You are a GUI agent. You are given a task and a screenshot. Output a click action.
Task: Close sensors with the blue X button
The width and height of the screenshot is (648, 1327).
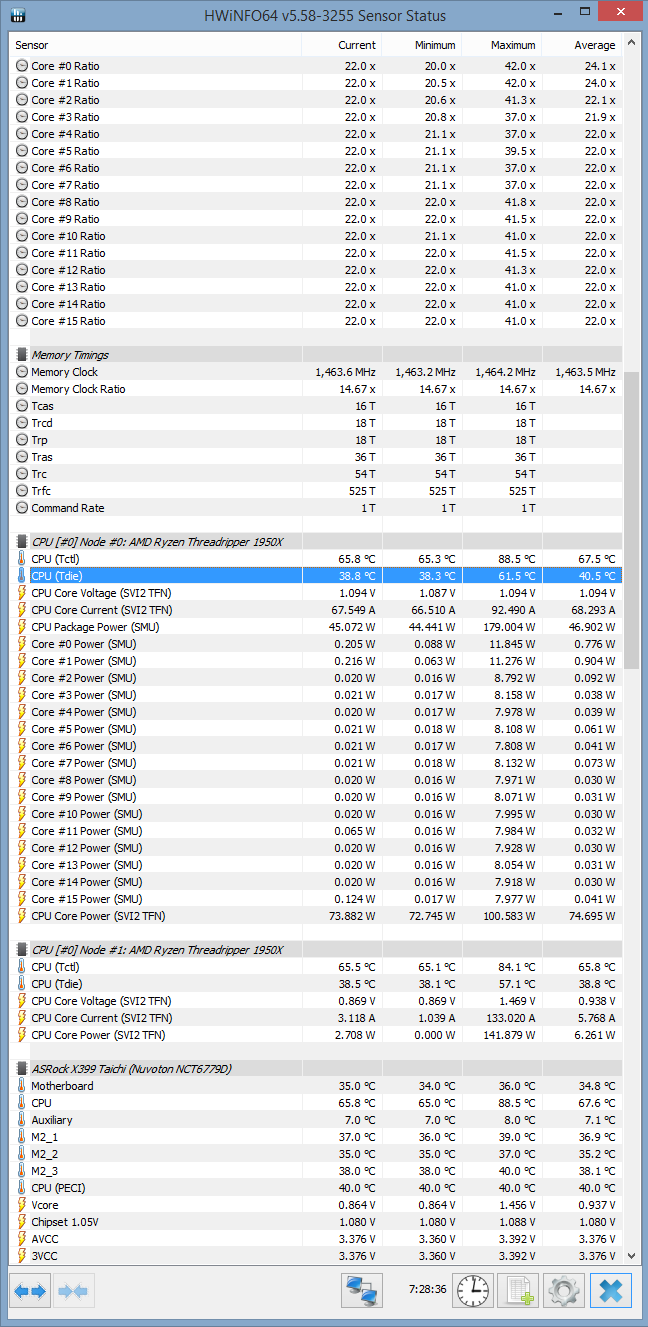(x=610, y=1291)
